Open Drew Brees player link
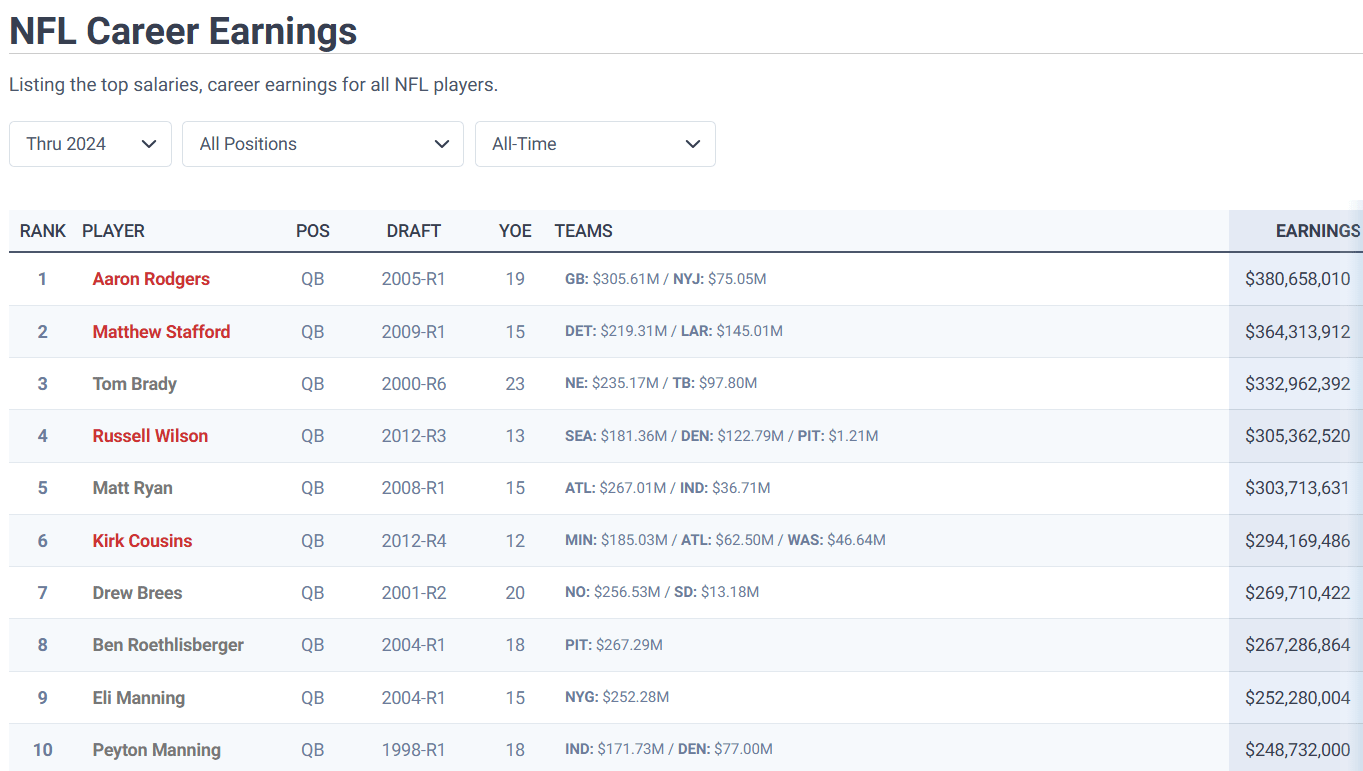Screen dimensions: 1363x771 click(138, 593)
